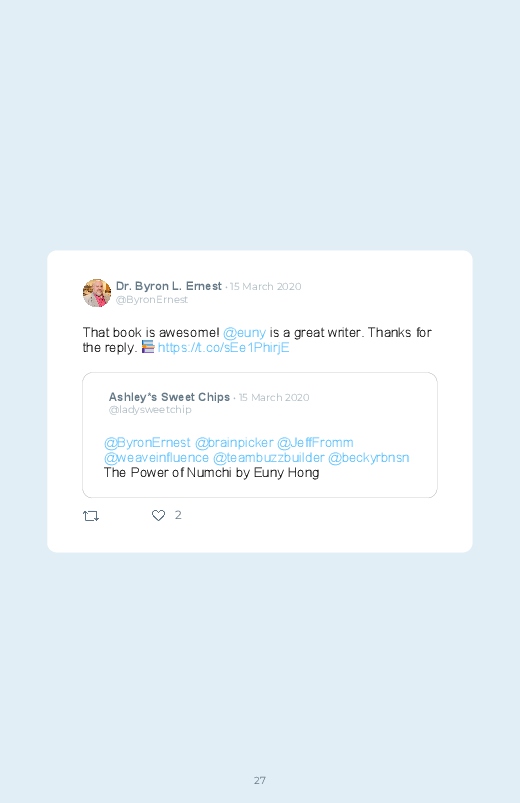
Task: Open tweet date 15 March 2020 on Byron's tweet
Action: click(x=265, y=286)
